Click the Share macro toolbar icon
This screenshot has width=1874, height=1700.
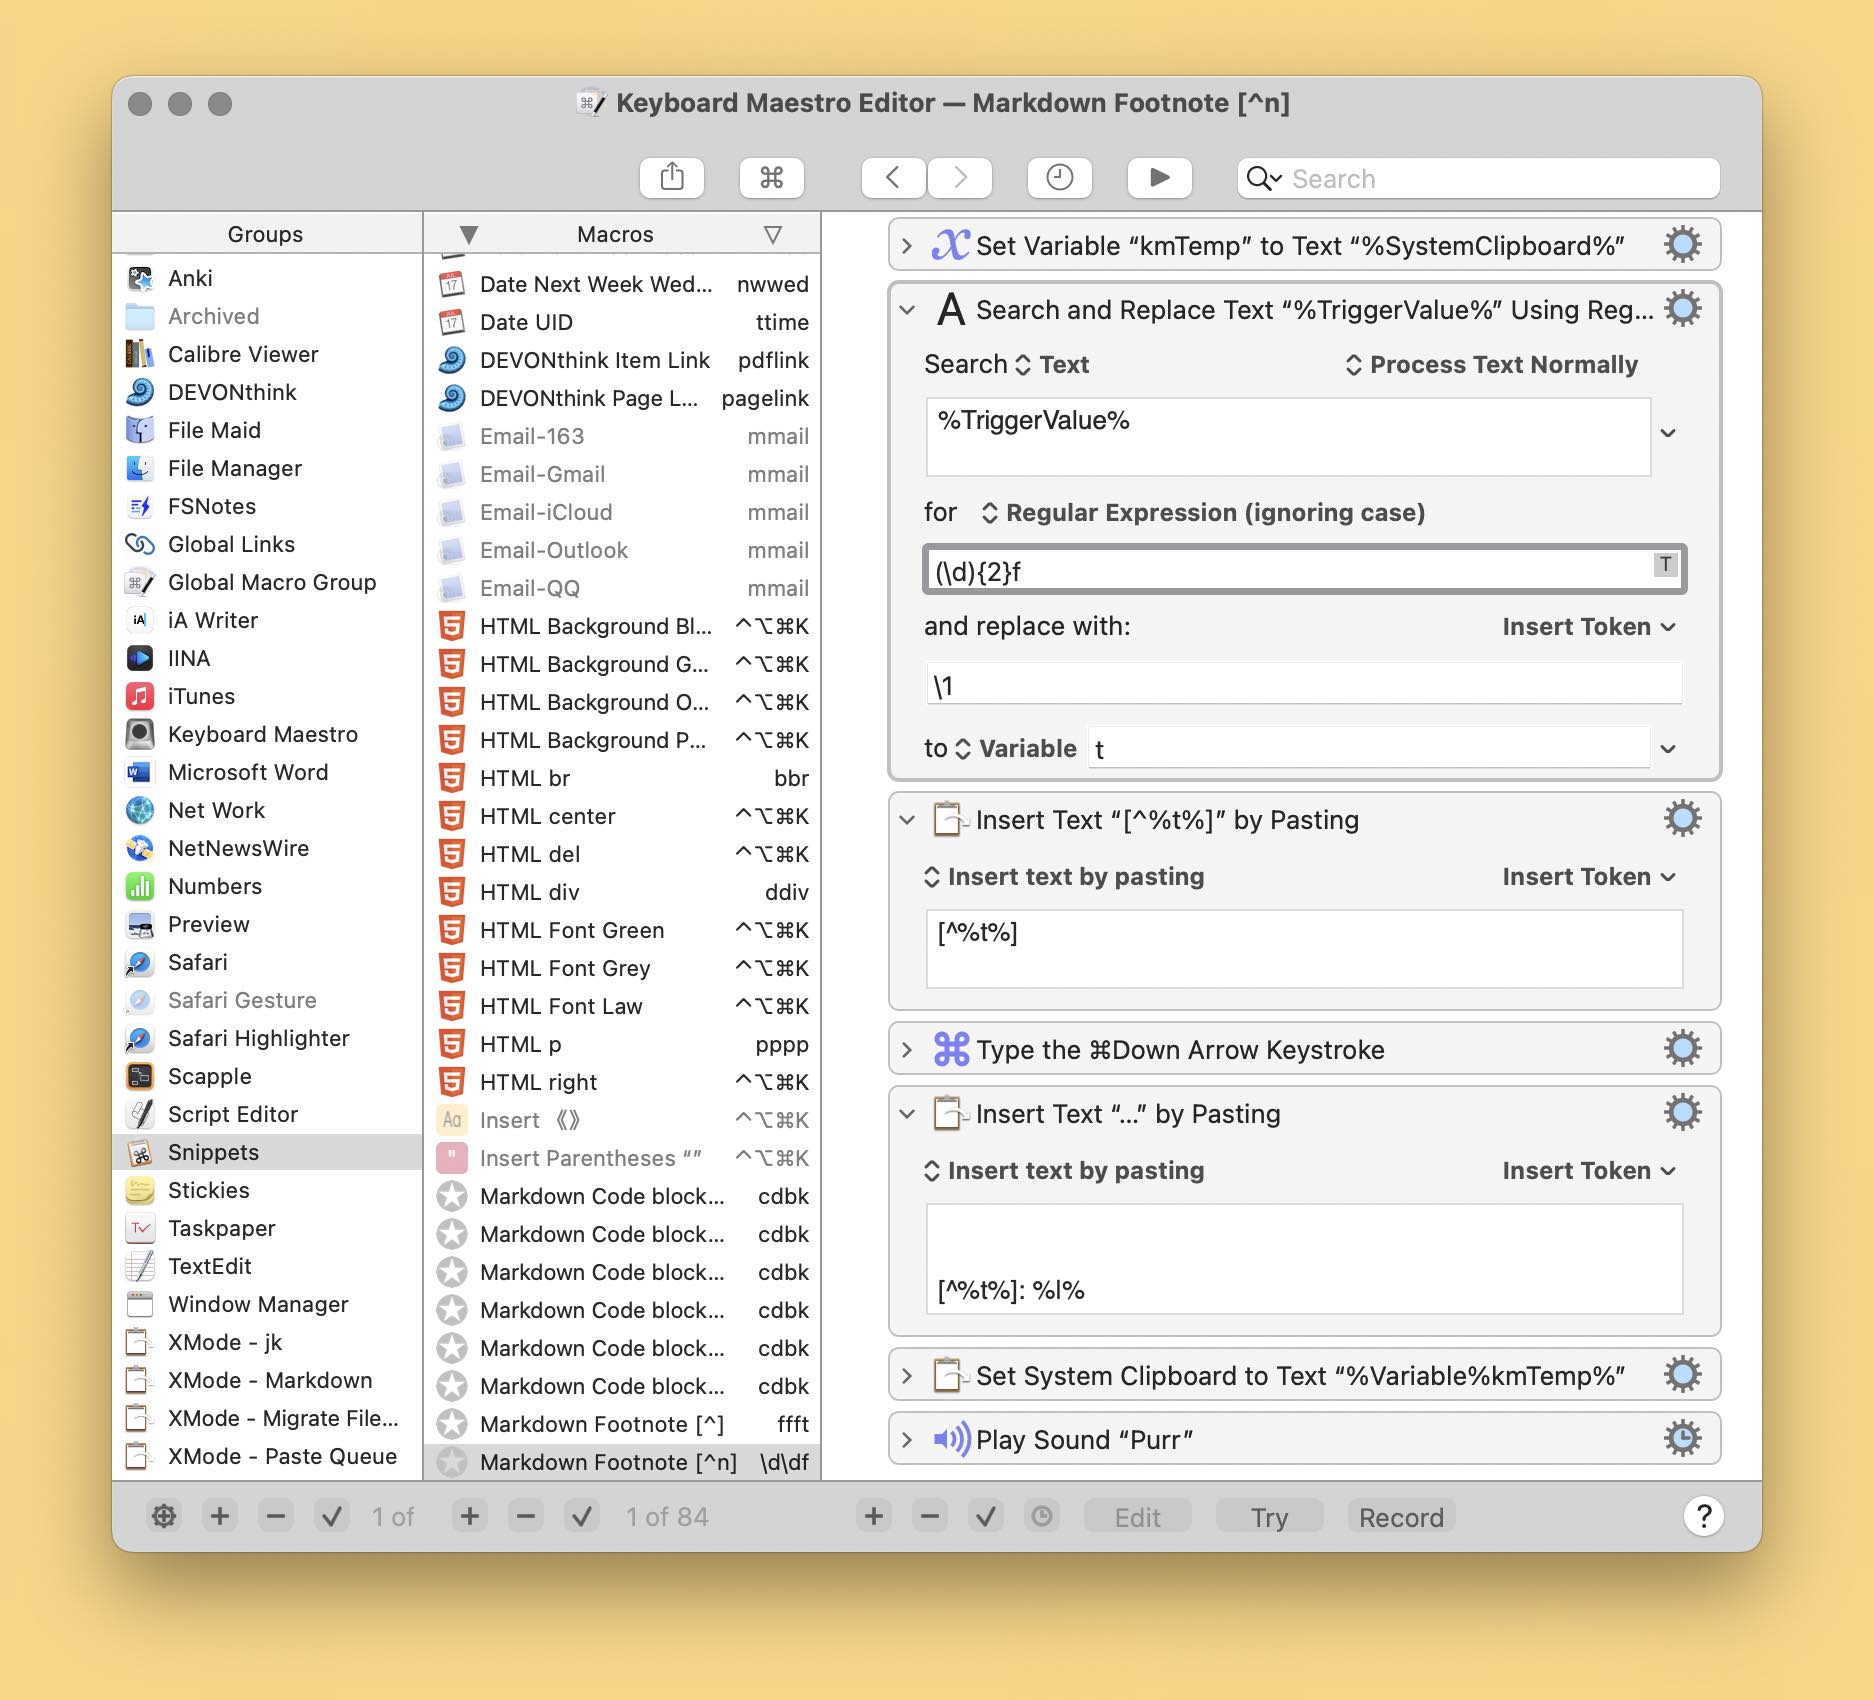point(672,178)
